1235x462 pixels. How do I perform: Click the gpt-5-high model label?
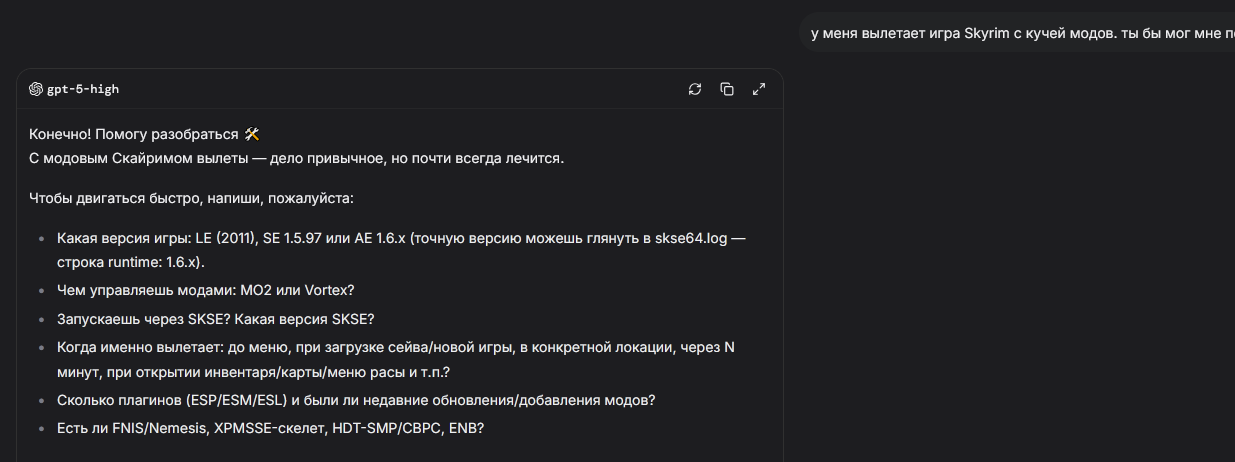pos(83,89)
